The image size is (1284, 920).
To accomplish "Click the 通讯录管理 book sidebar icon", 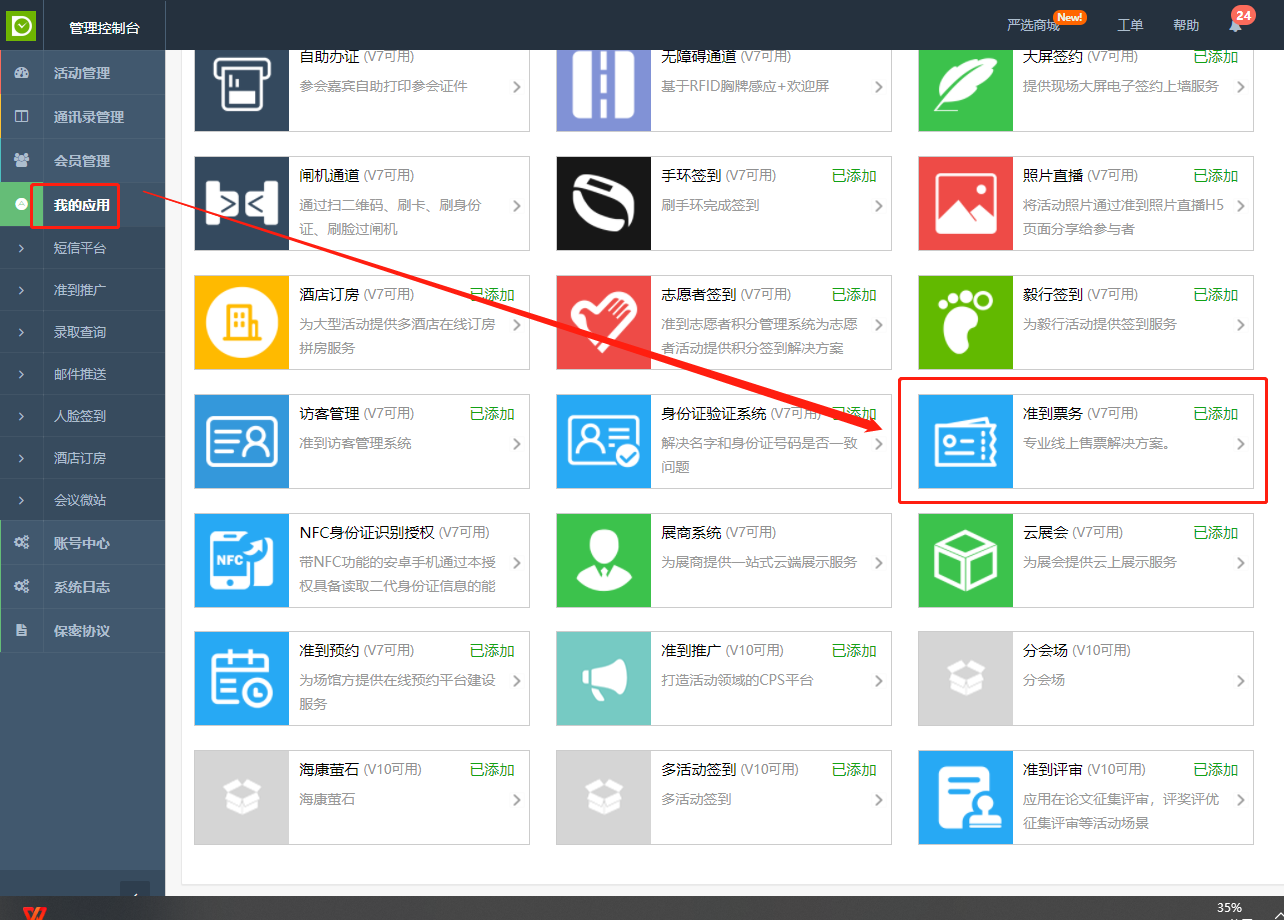I will [x=21, y=117].
